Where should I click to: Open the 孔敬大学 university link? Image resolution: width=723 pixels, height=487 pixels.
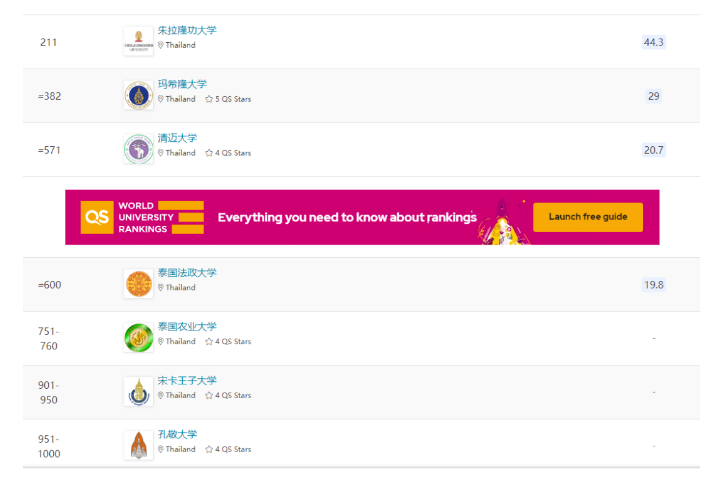tap(177, 434)
